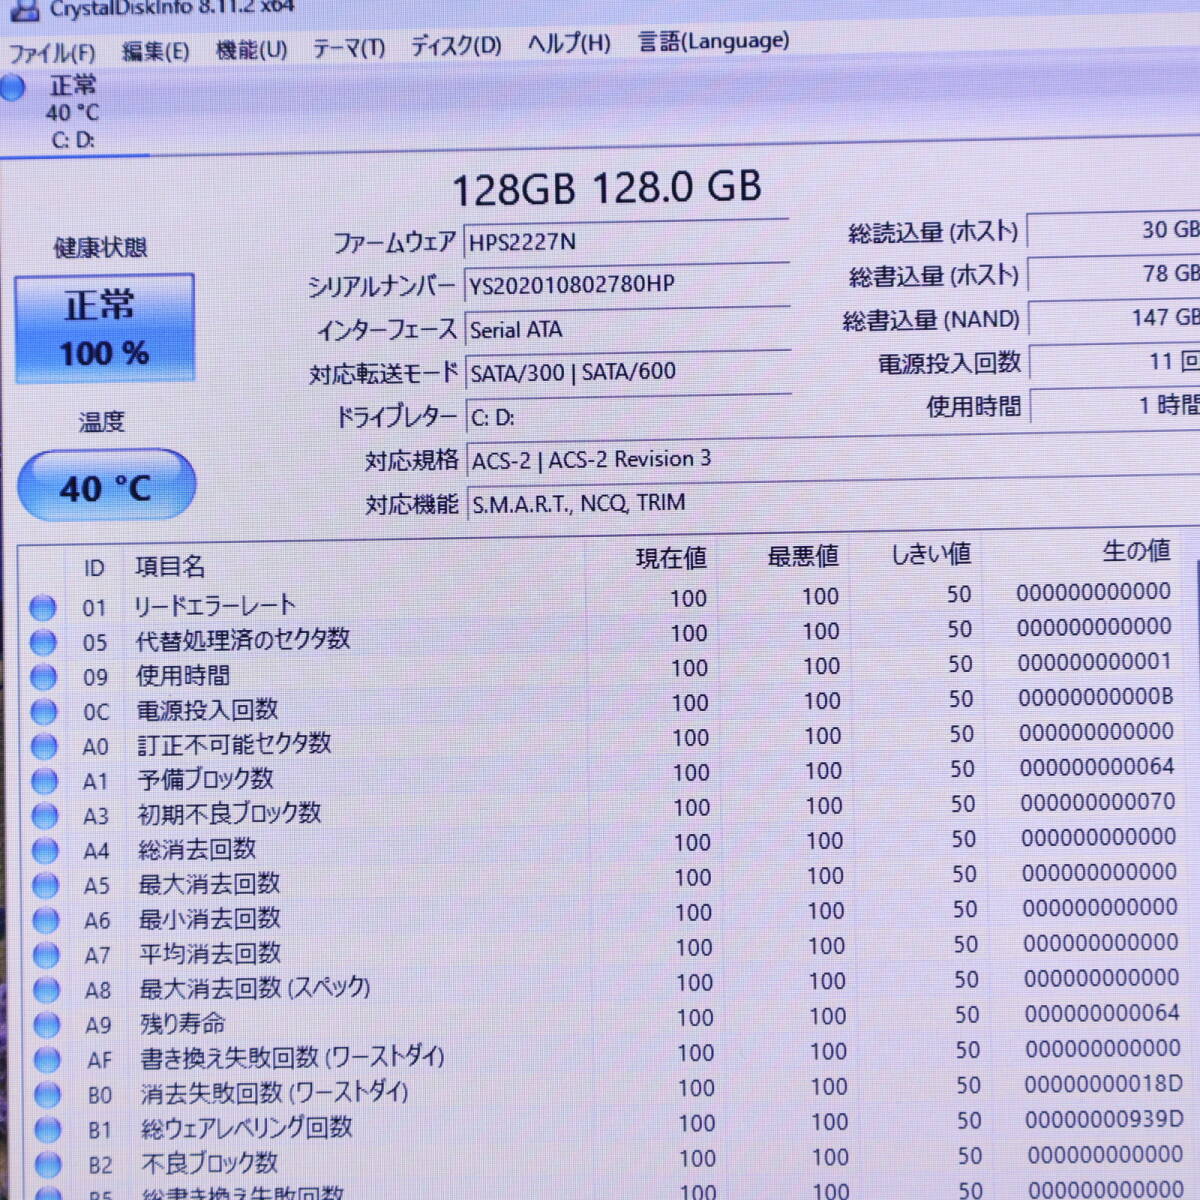Screen dimensions: 1200x1200
Task: Click the health dot for 代替処理済のセクタ数
Action: pos(43,642)
